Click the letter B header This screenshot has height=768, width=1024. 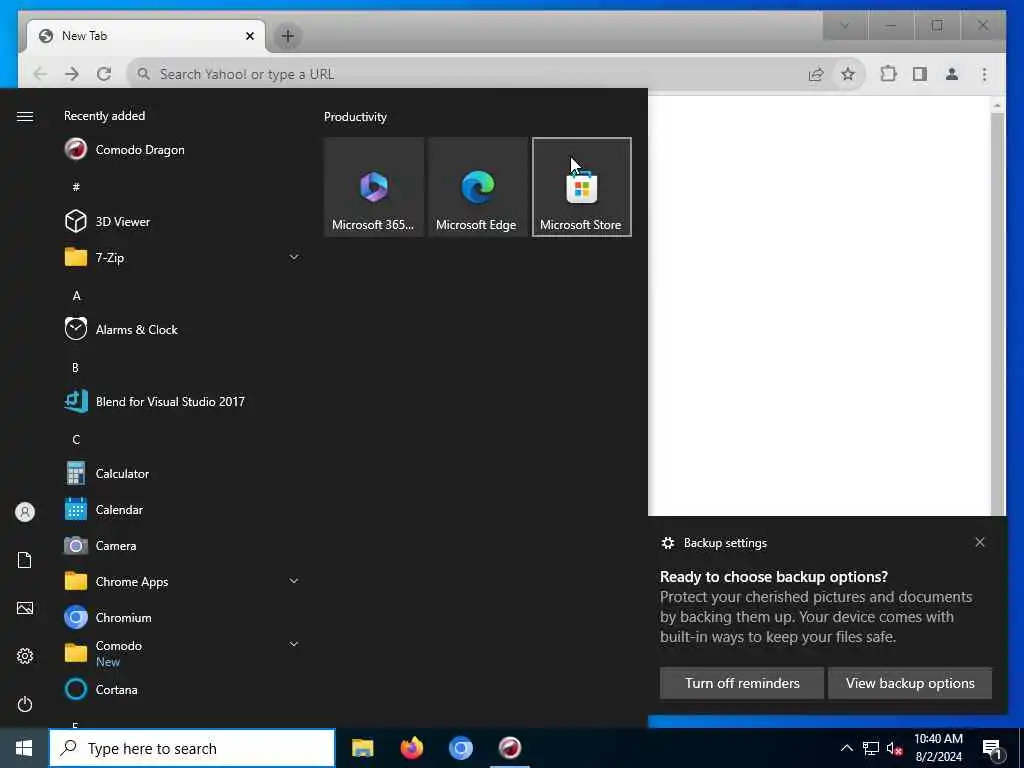75,368
